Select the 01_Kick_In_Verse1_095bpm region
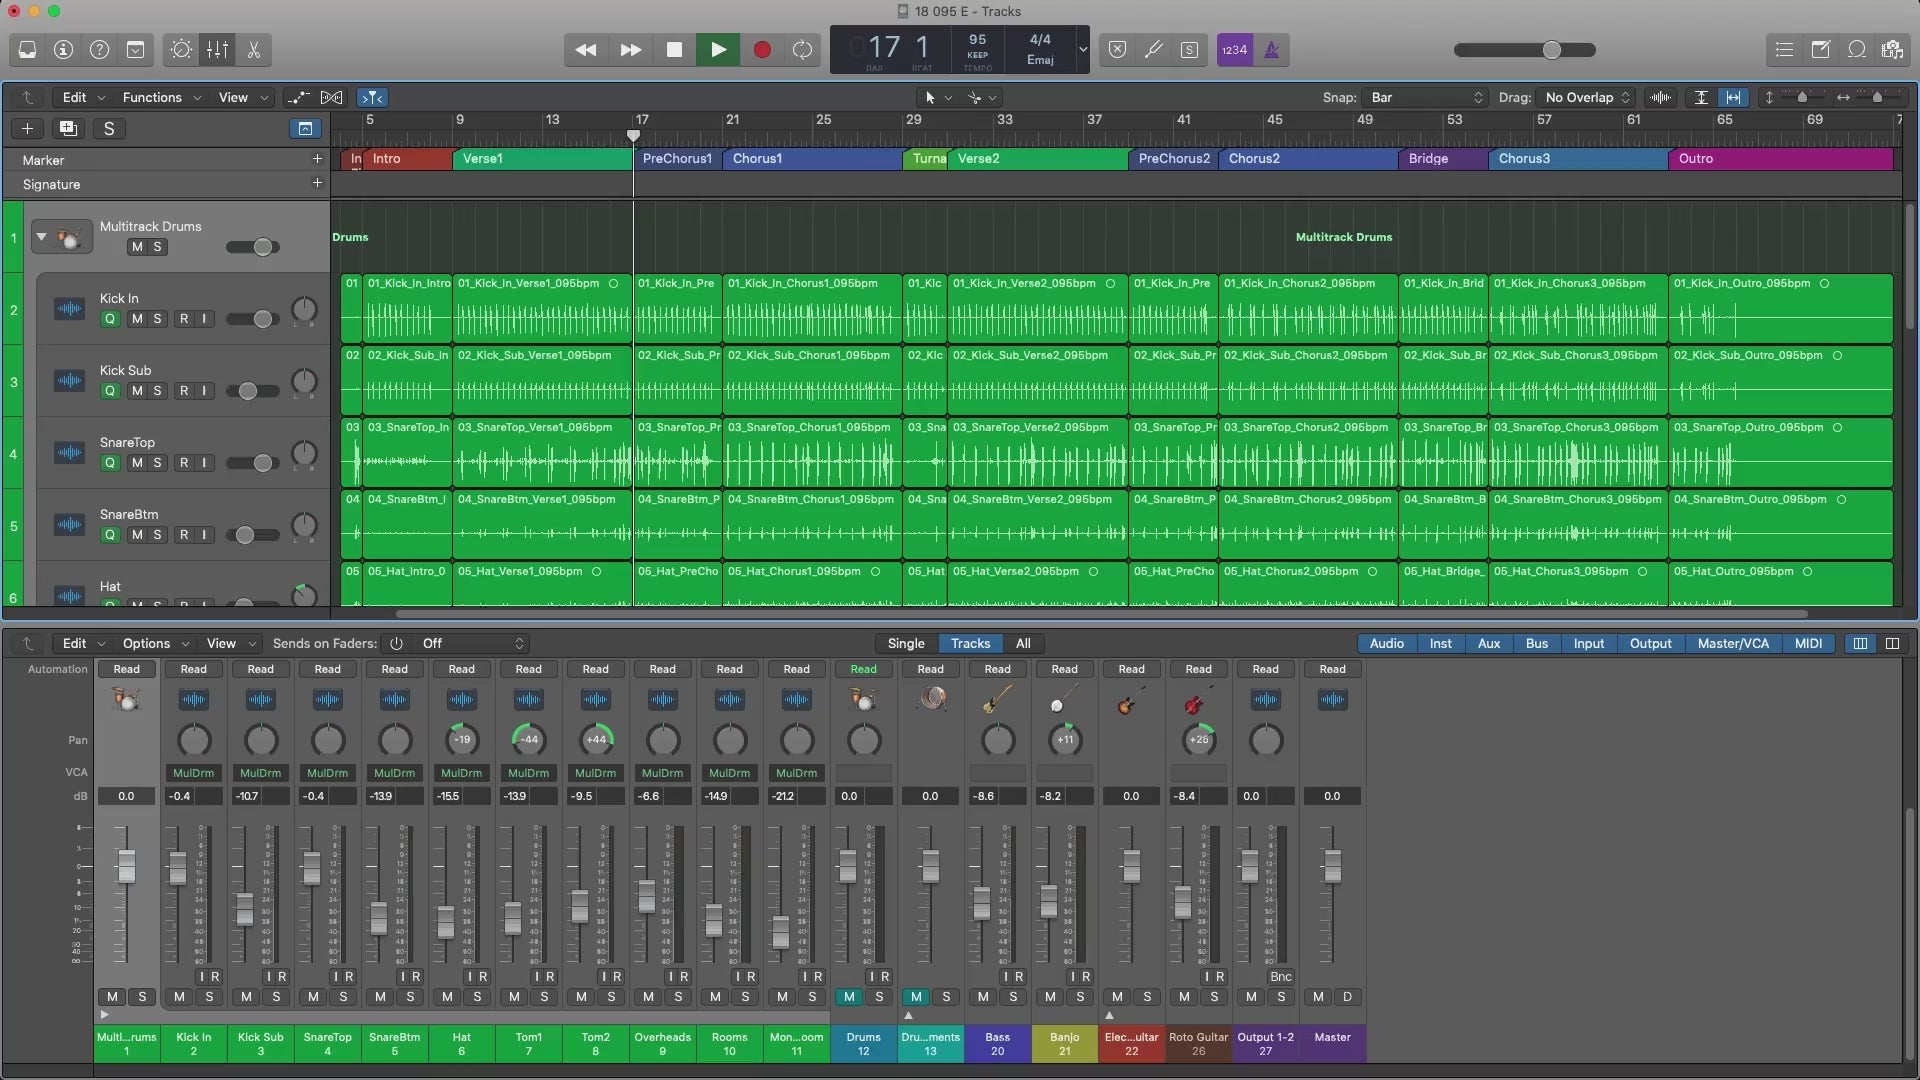The height and width of the screenshot is (1080, 1920). pos(542,308)
